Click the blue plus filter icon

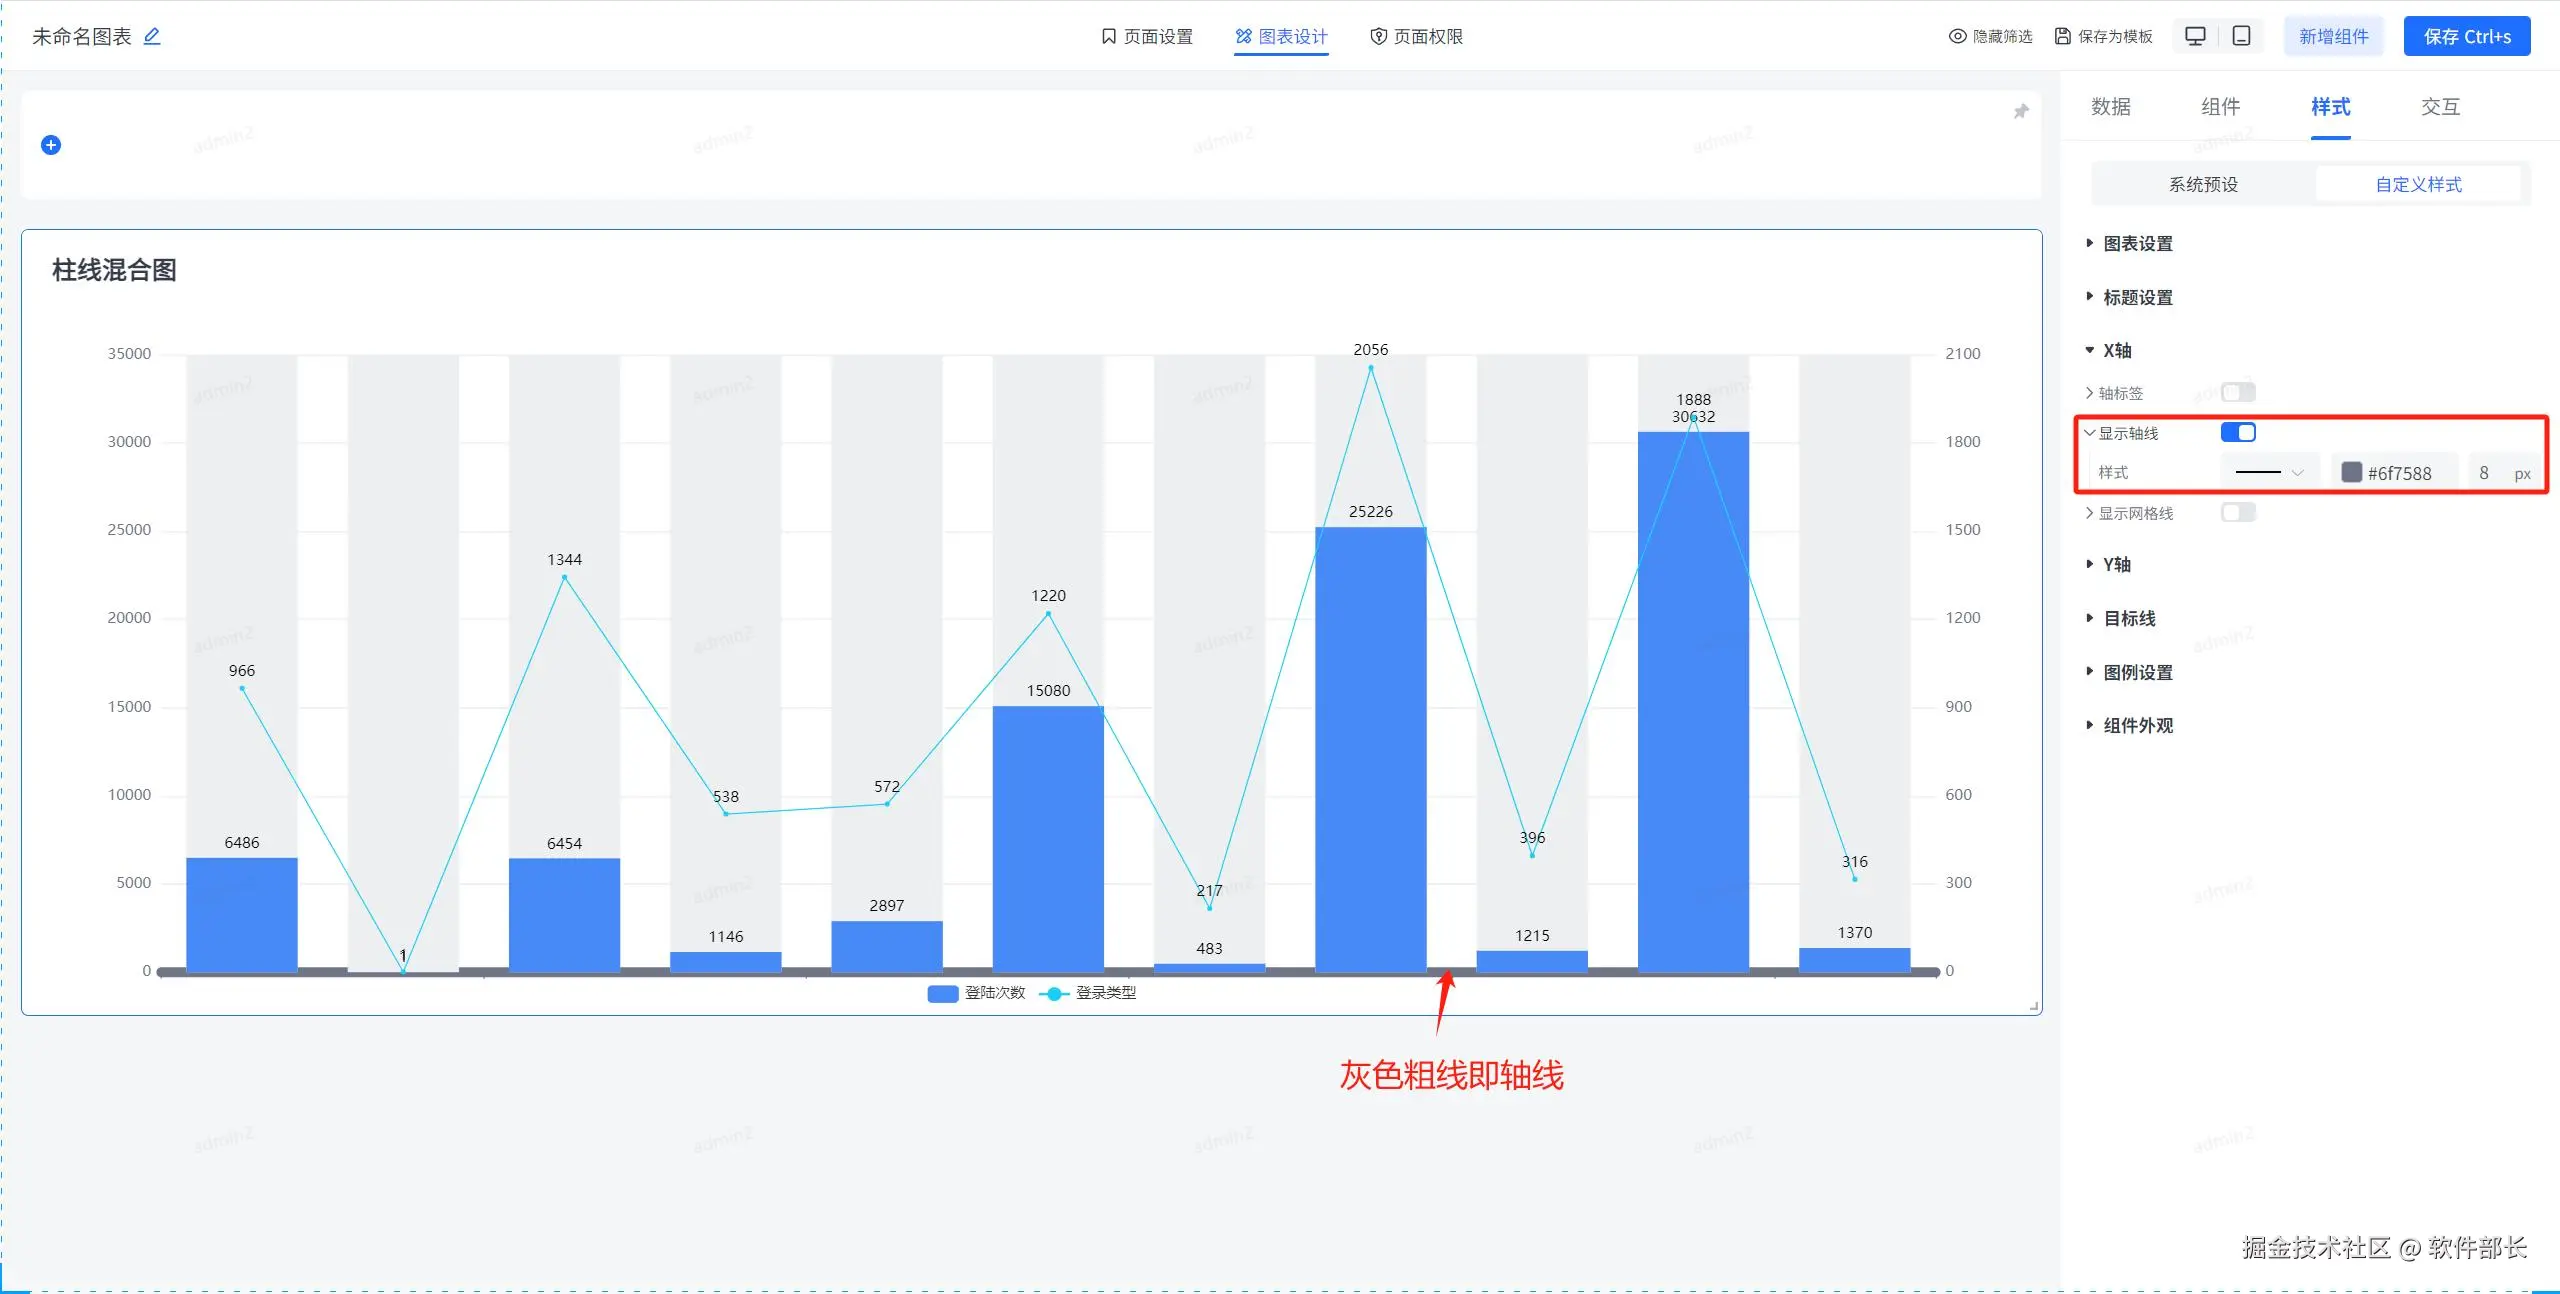(x=51, y=145)
